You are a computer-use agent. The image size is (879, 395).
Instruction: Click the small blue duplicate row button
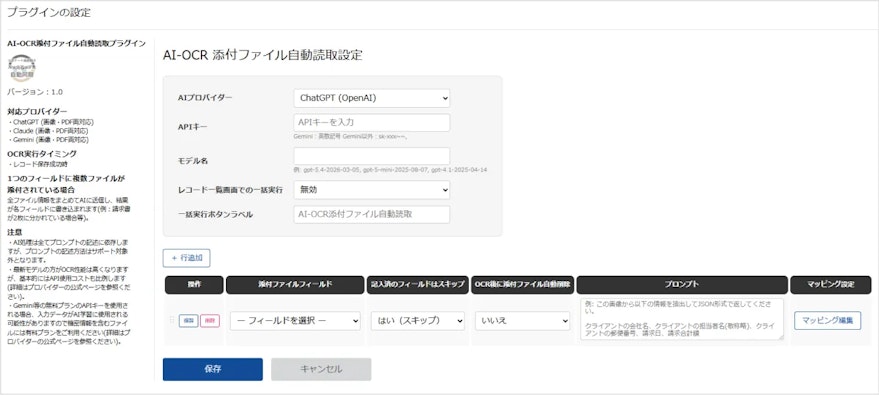[x=188, y=321]
